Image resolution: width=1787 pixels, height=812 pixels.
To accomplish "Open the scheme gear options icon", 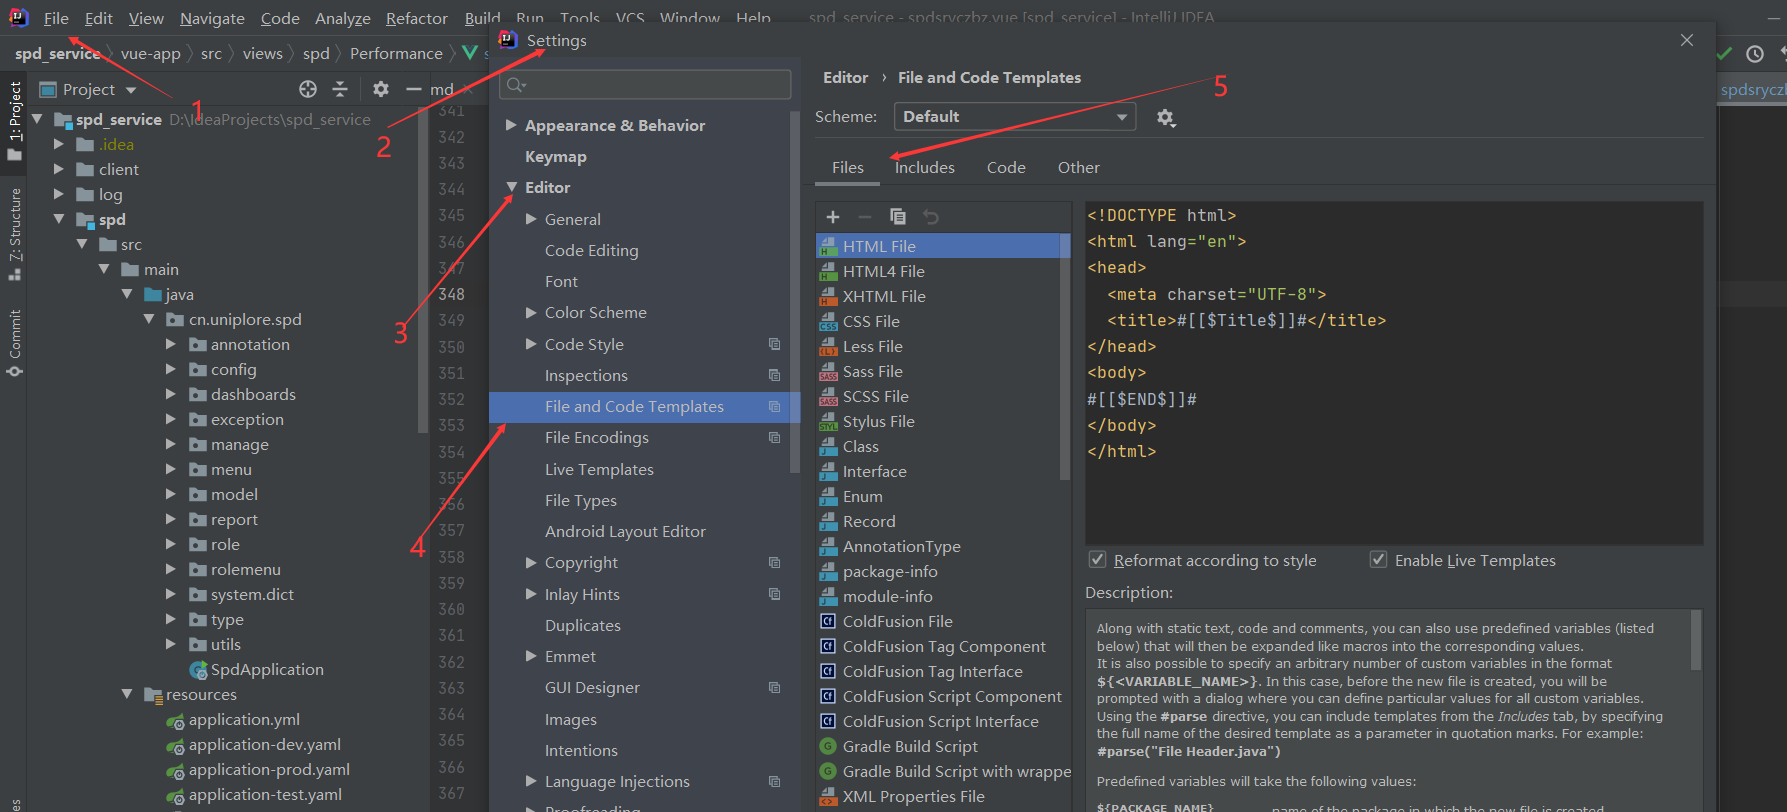I will coord(1166,118).
